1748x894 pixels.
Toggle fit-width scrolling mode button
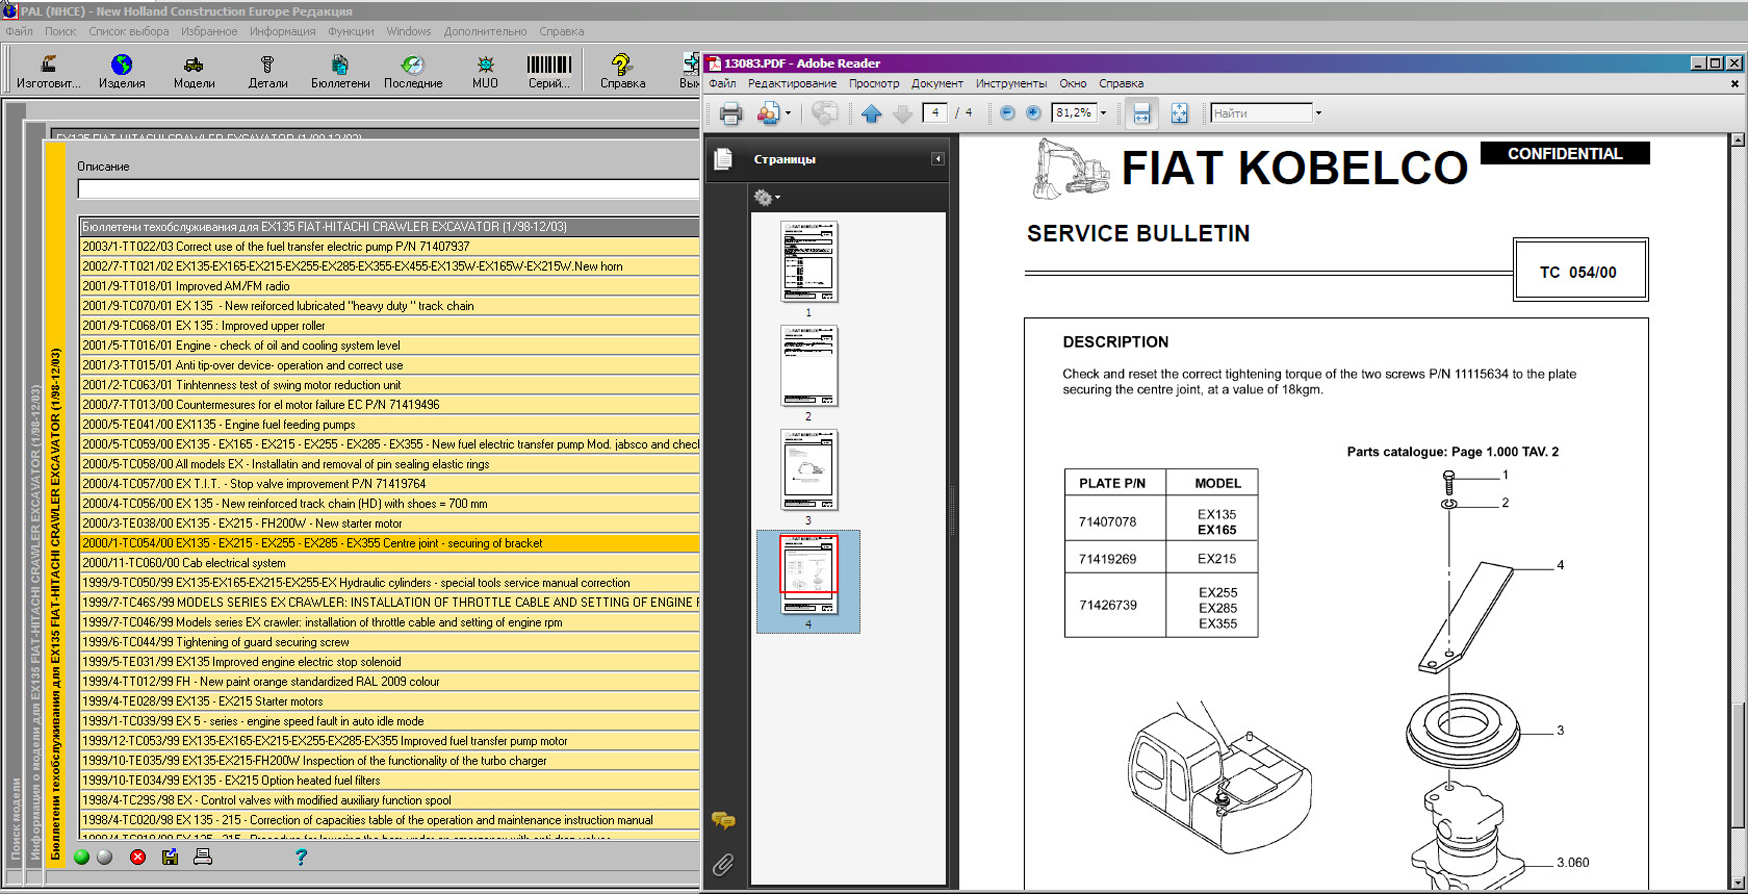pos(1141,114)
